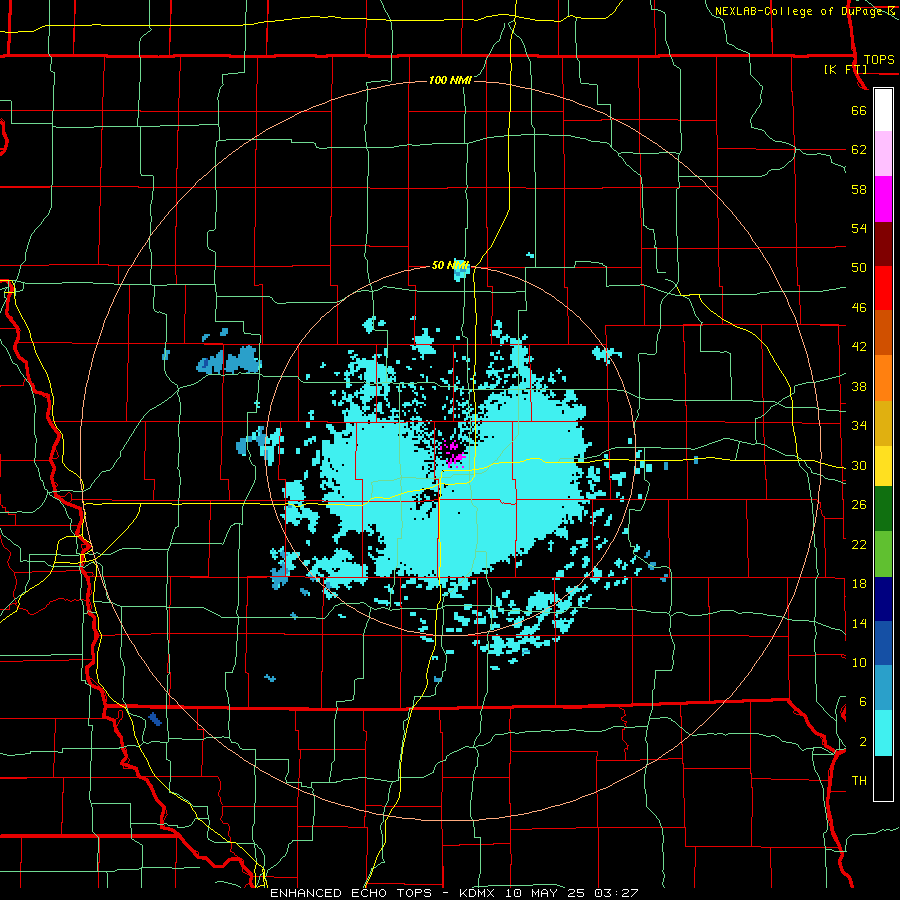Pick the gold legend color block
Screen dimensions: 900x900
coord(883,423)
